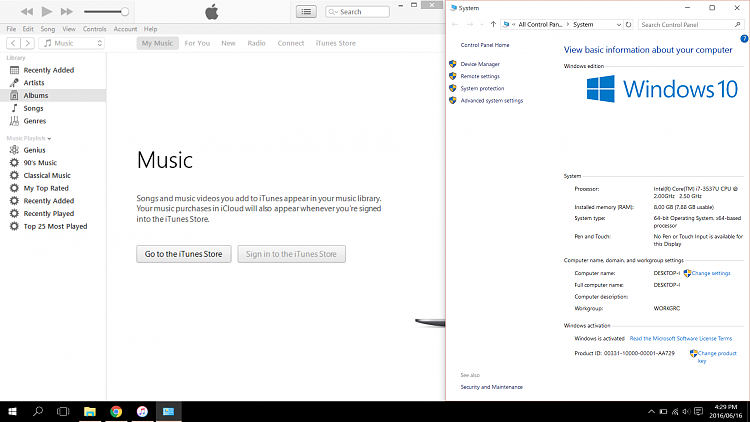This screenshot has width=750, height=422.
Task: Open the Windows Start menu
Action: (12, 411)
